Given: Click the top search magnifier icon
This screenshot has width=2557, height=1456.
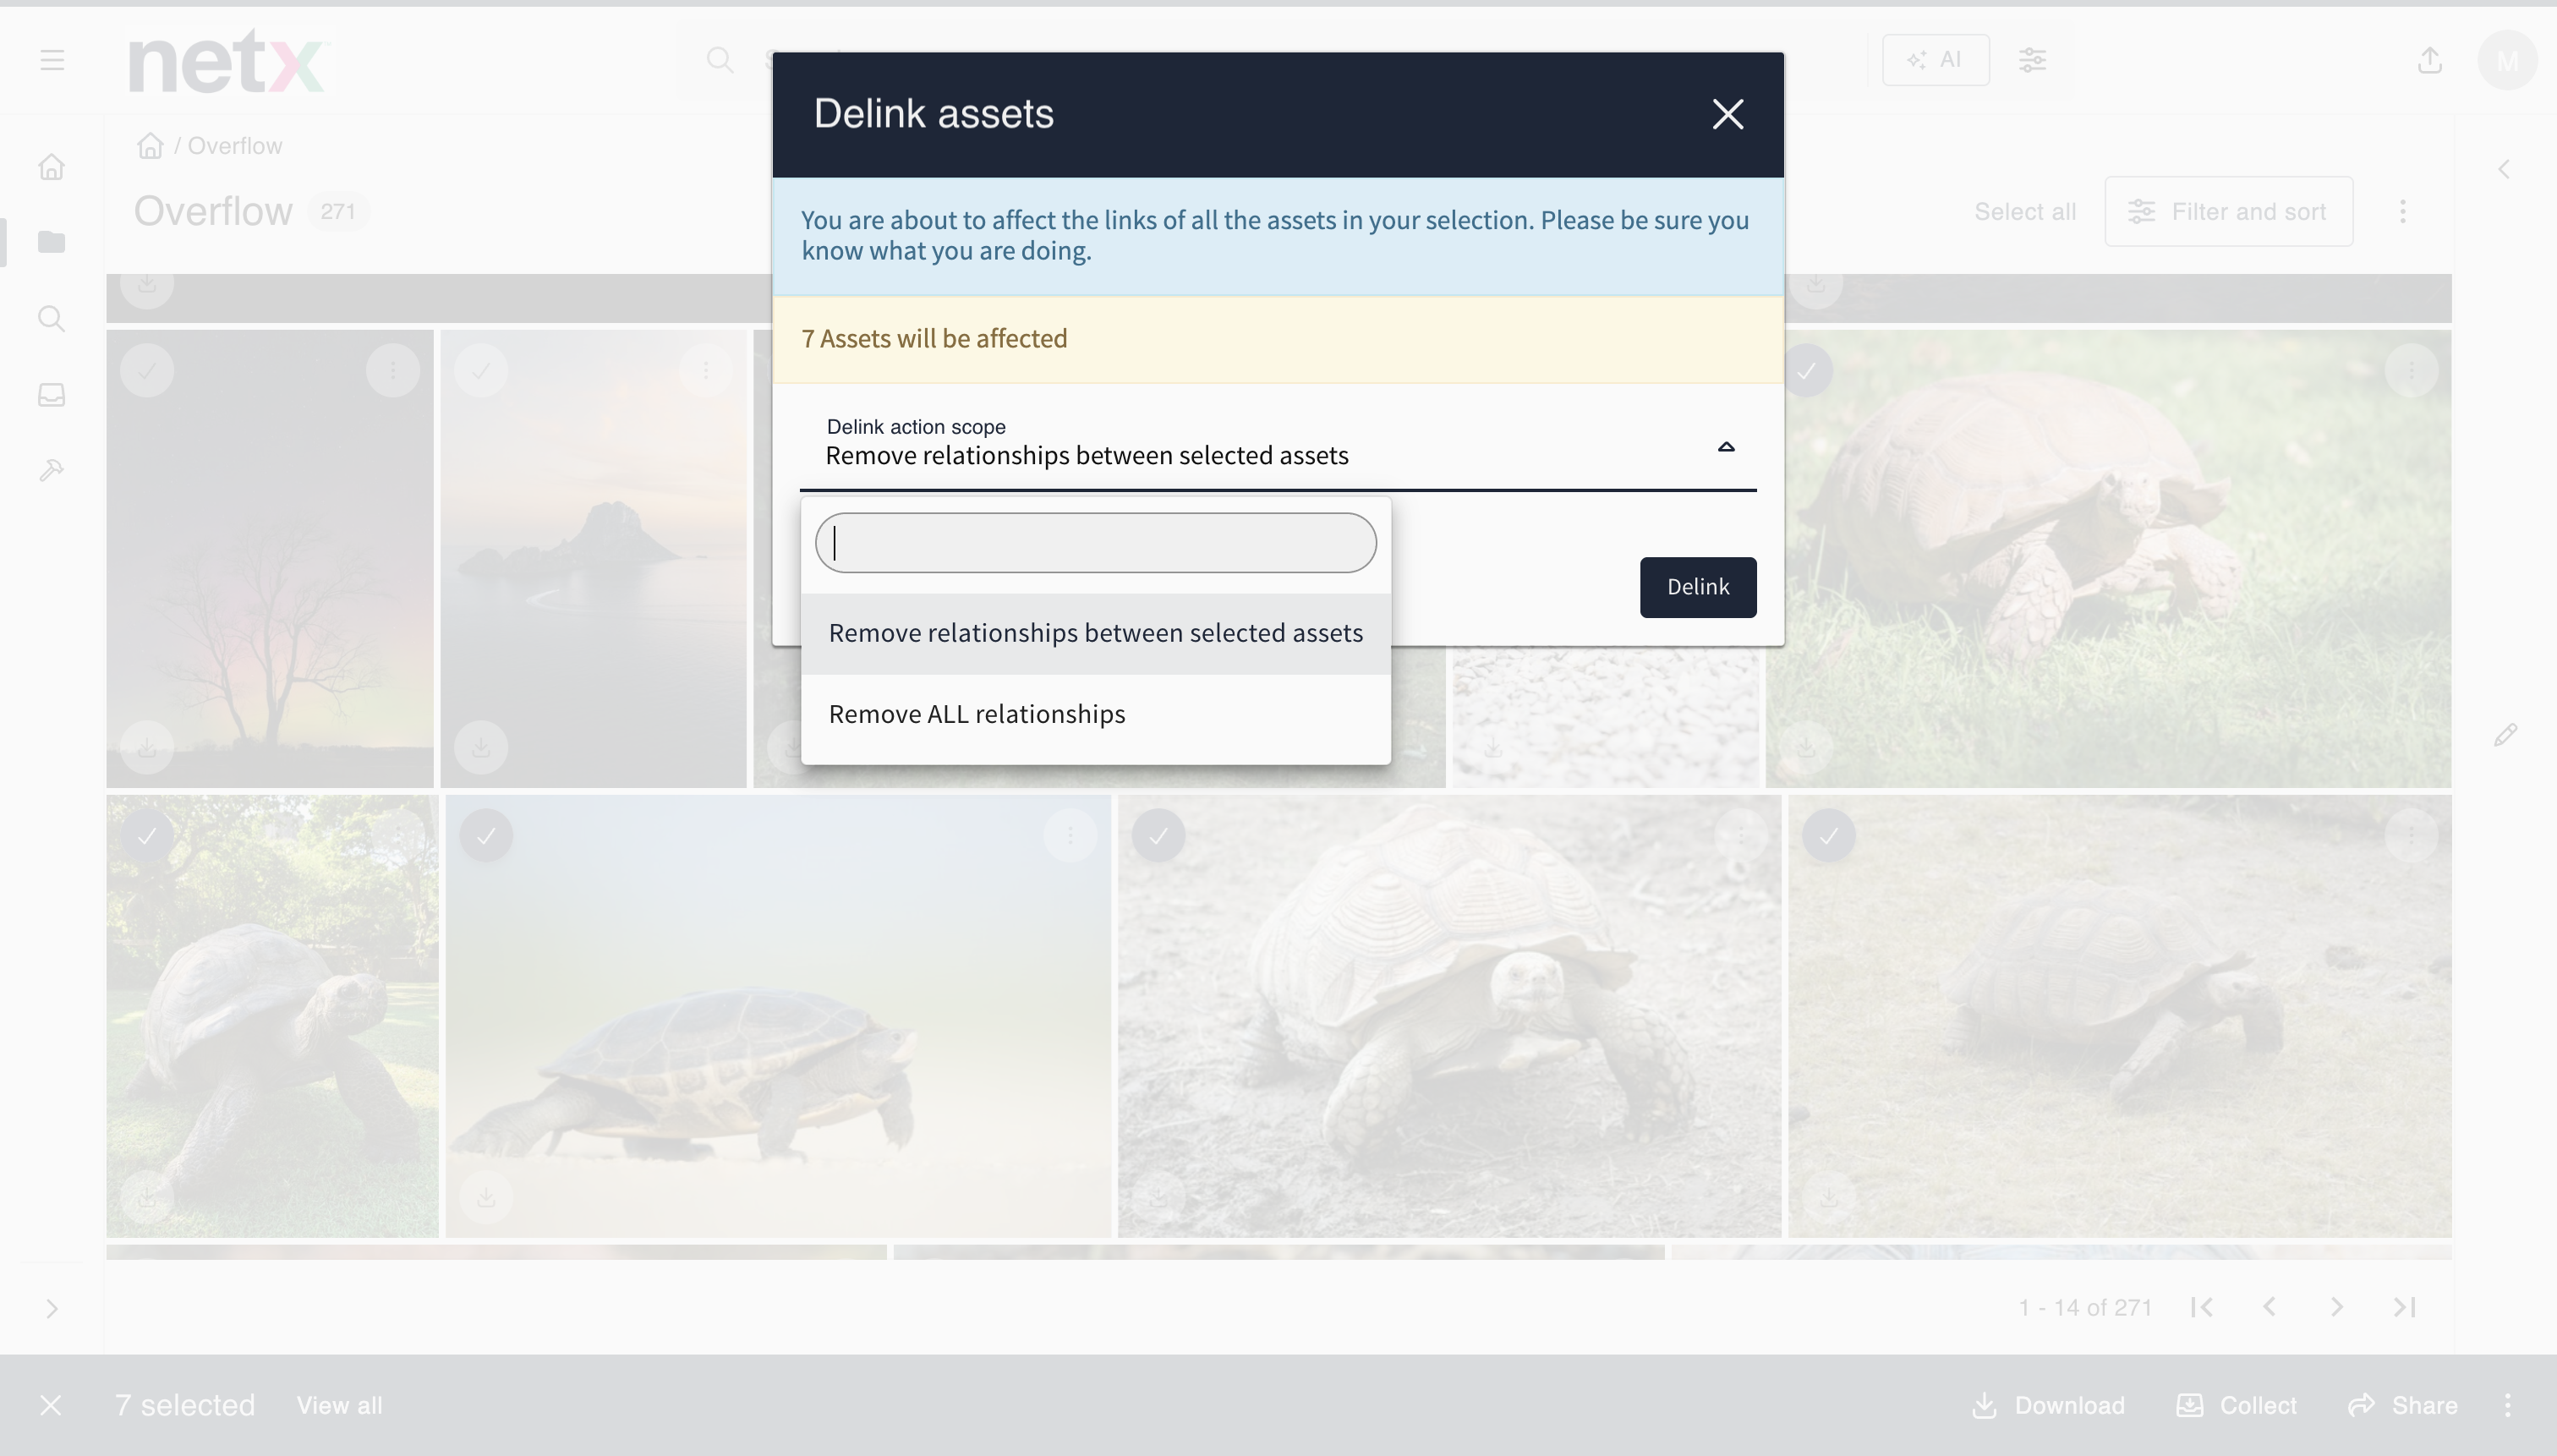Looking at the screenshot, I should tap(719, 60).
